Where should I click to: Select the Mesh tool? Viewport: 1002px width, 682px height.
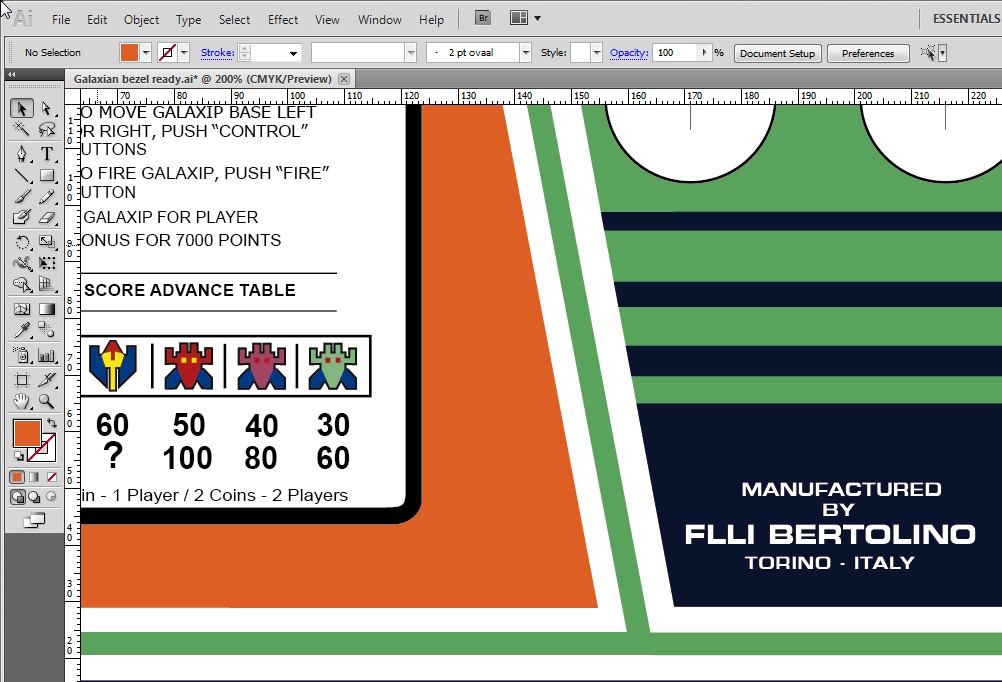[x=22, y=309]
